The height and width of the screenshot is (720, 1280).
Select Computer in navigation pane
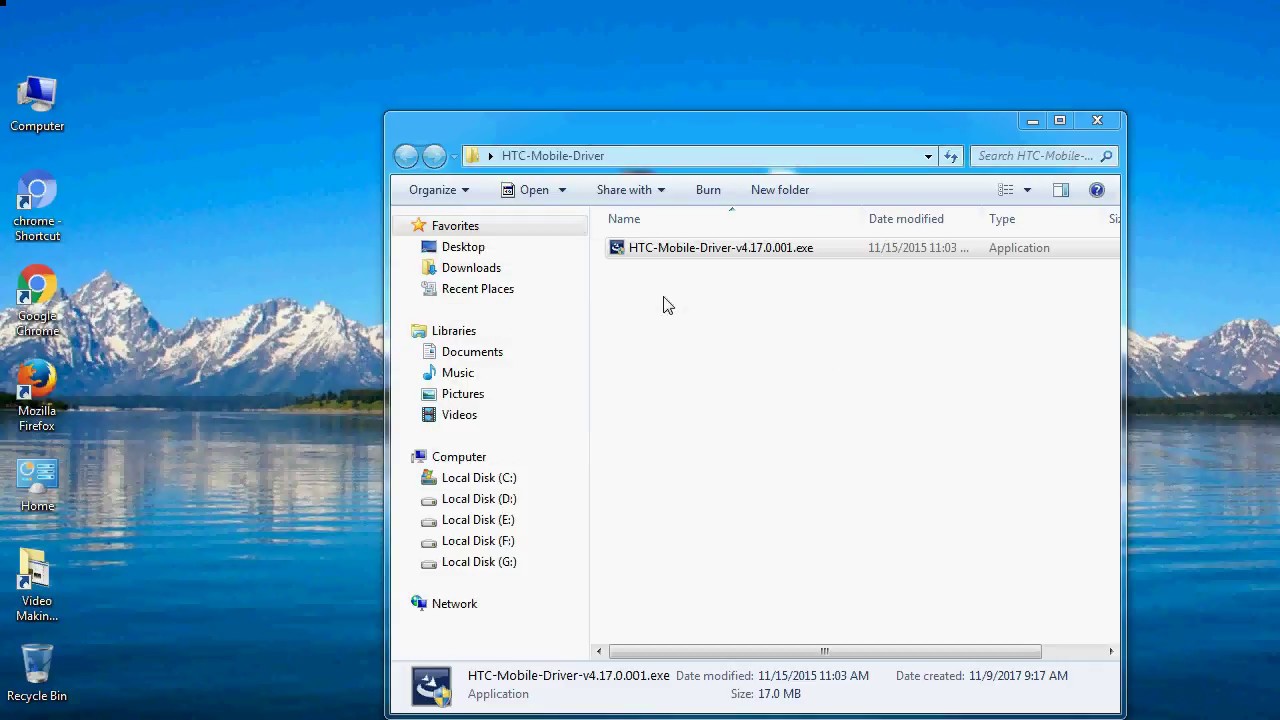click(x=459, y=457)
